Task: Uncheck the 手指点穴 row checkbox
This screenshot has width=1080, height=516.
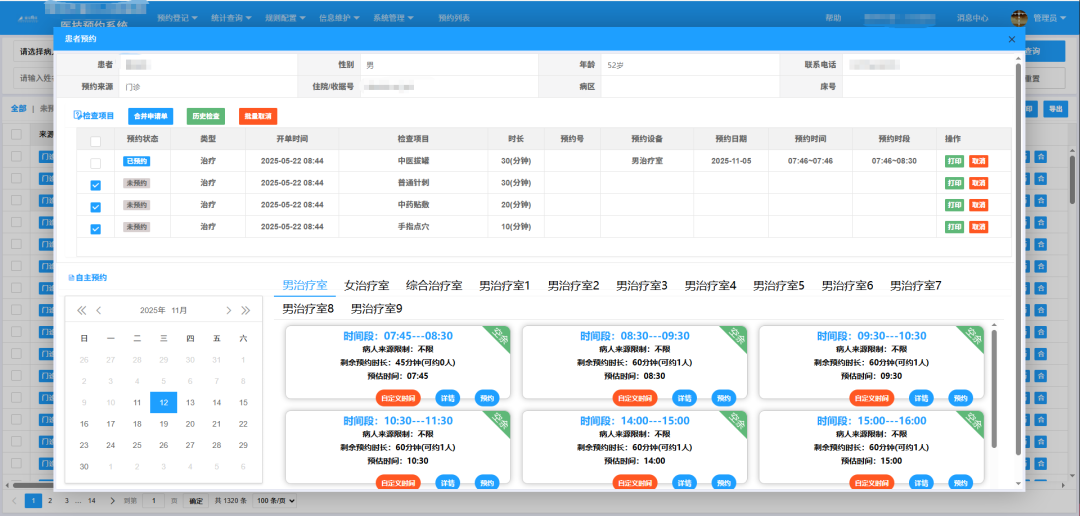Action: 96,229
